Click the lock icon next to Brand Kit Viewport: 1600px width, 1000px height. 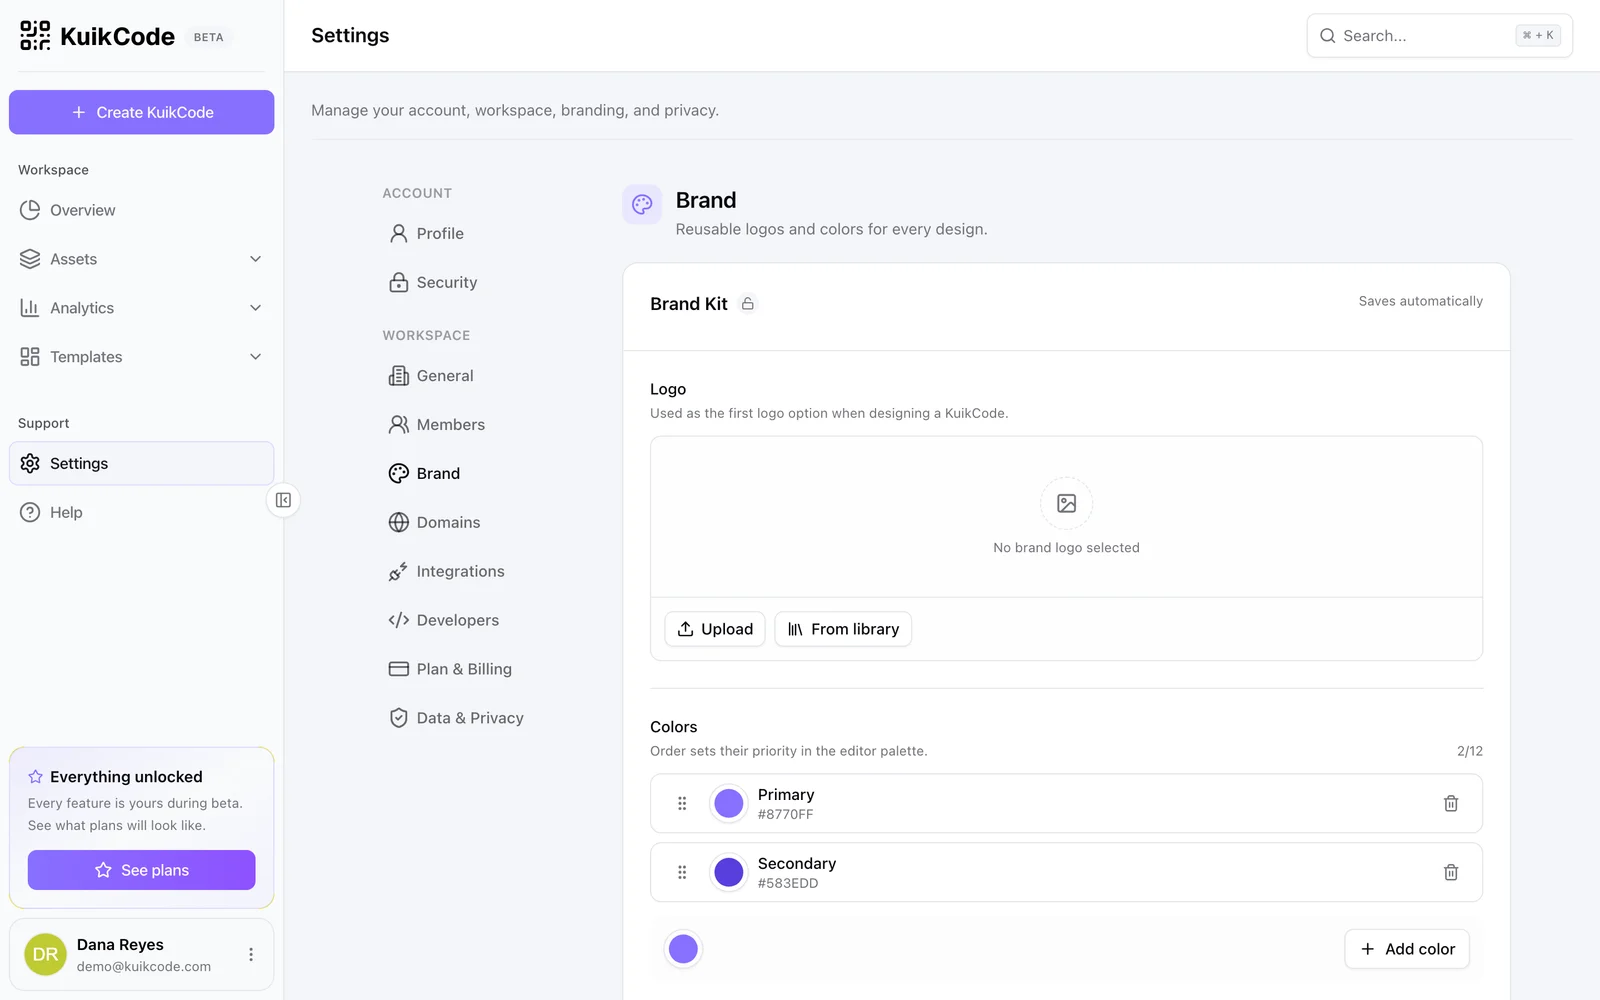point(748,303)
